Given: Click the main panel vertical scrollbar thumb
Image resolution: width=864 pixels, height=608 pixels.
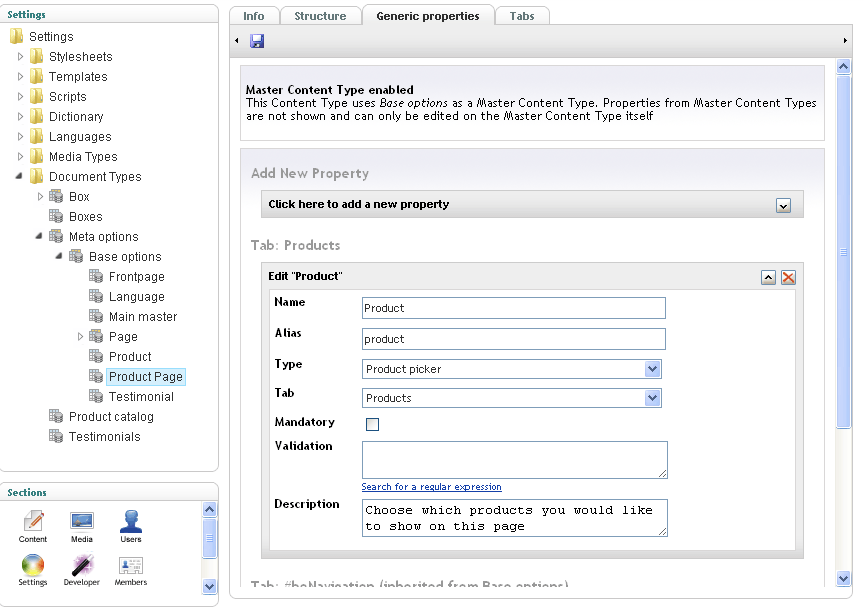Looking at the screenshot, I should [843, 252].
